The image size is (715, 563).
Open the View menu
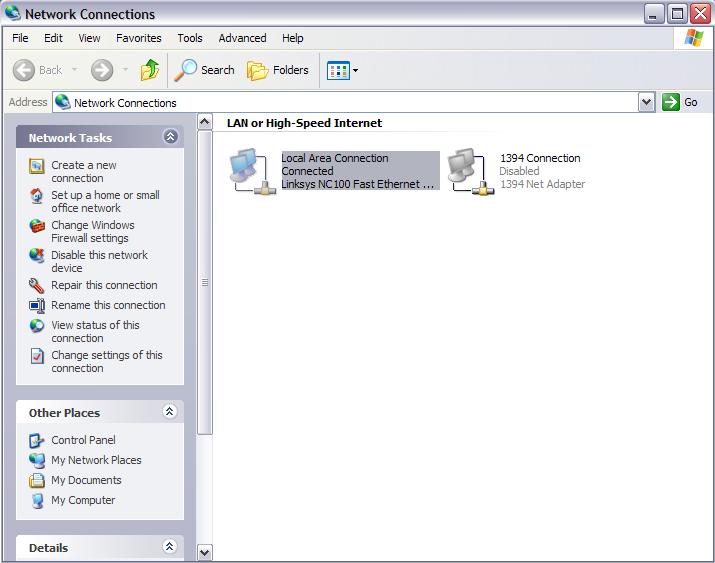[89, 38]
